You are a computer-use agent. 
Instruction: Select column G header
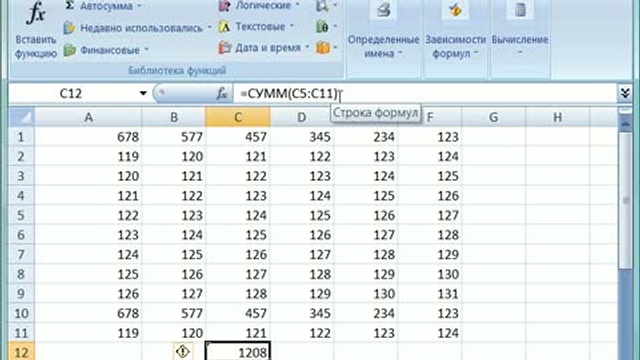pyautogui.click(x=493, y=117)
